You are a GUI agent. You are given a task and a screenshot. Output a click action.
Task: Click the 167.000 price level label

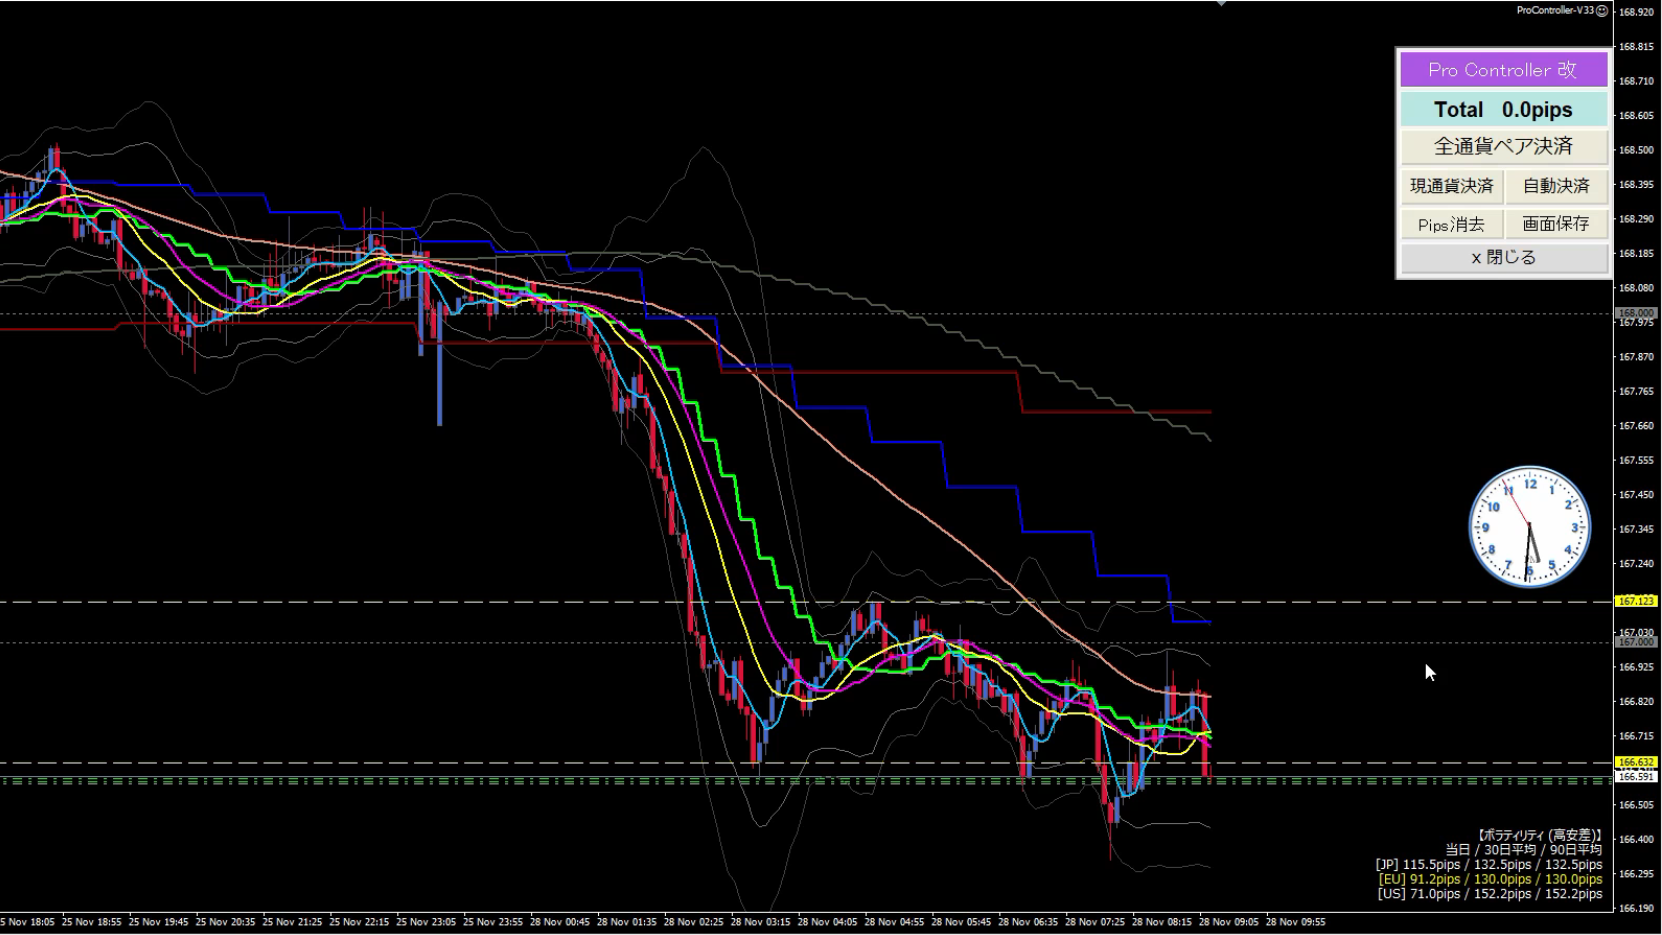pos(1636,642)
